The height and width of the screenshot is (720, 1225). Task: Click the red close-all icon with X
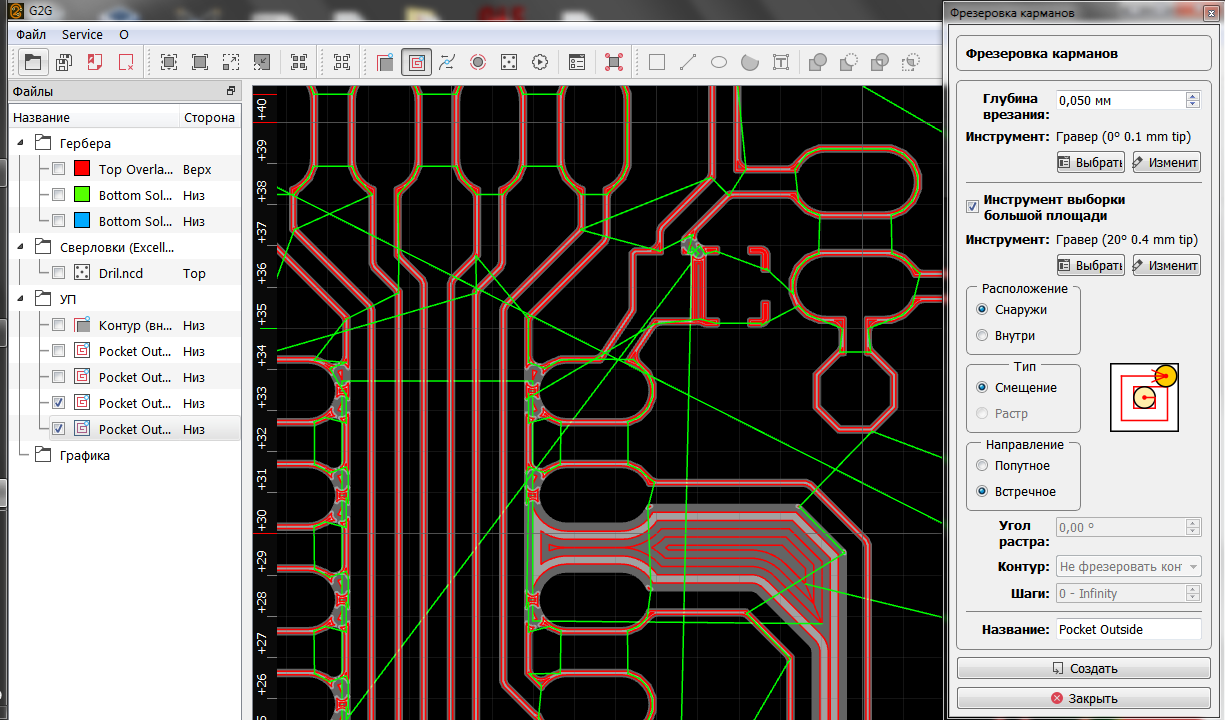(126, 62)
